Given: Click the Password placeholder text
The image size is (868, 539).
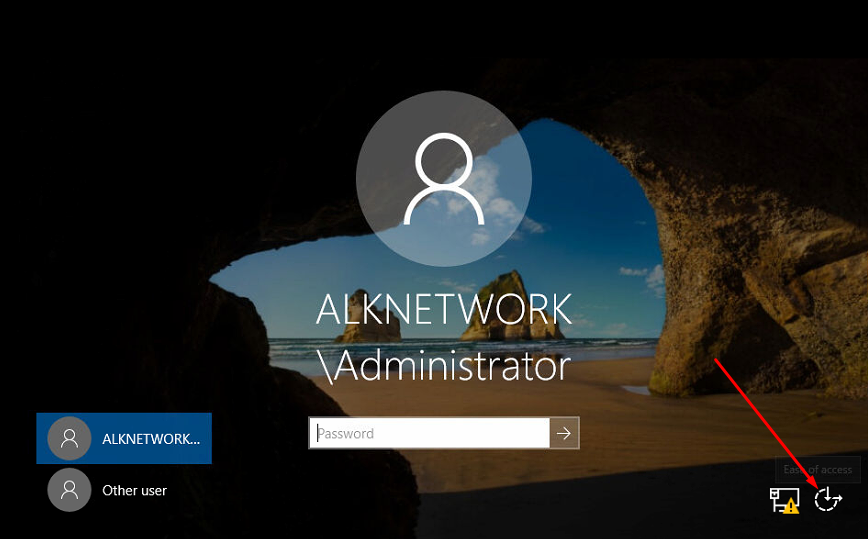Looking at the screenshot, I should (x=346, y=433).
